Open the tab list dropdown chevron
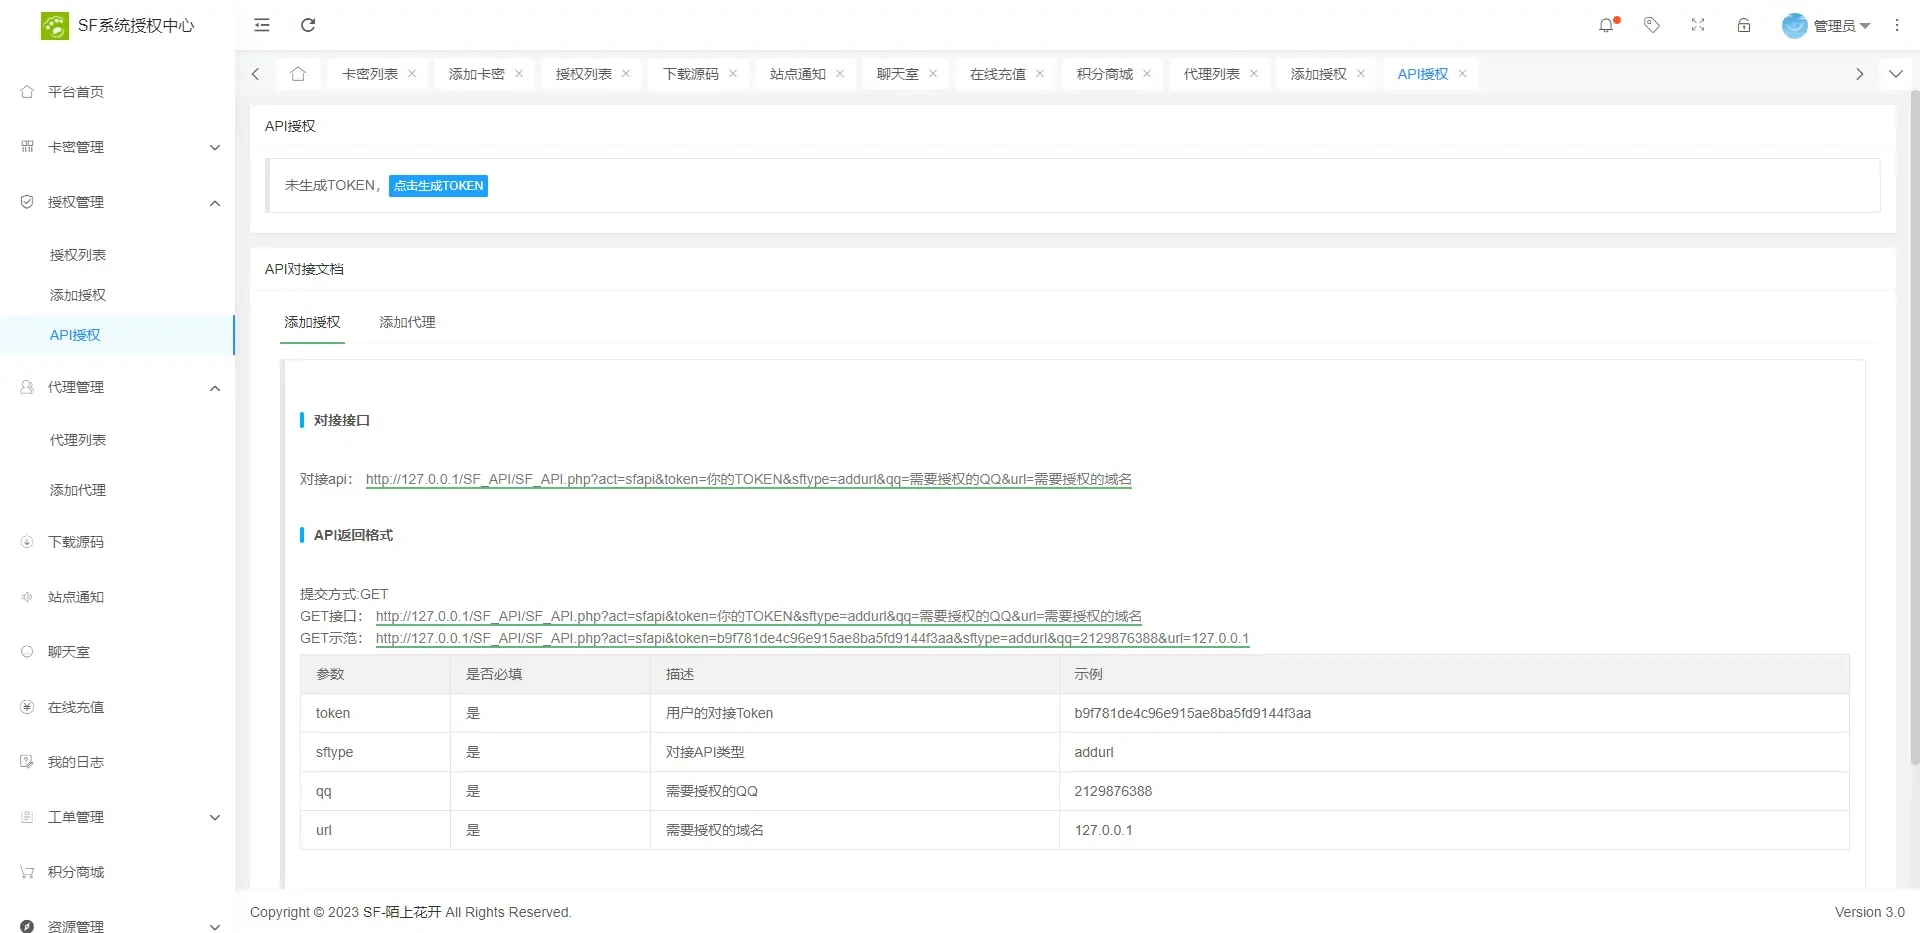This screenshot has height=933, width=1920. coord(1895,74)
